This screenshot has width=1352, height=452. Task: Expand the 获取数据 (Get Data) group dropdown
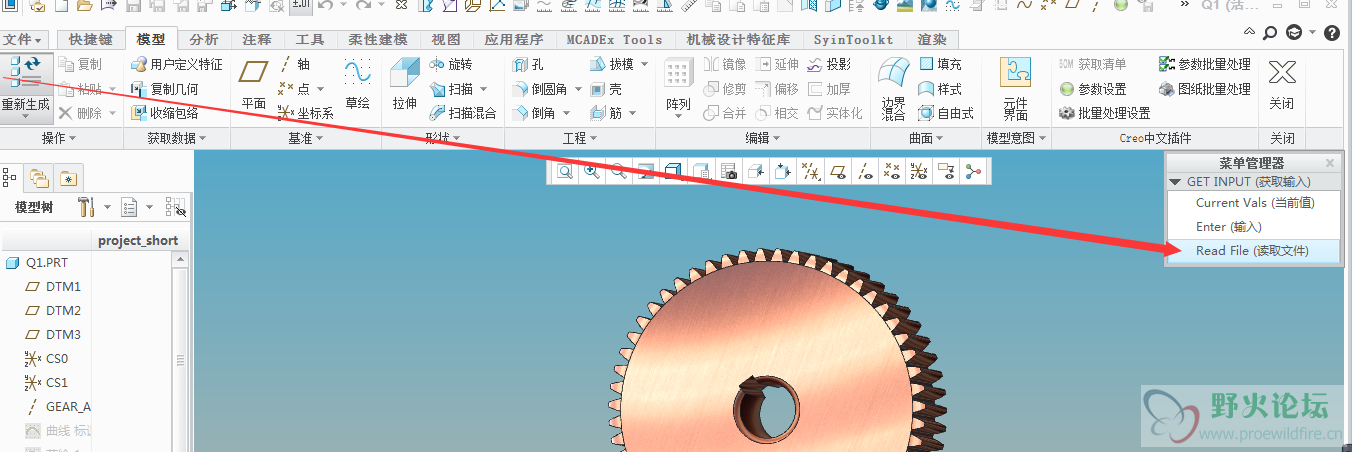176,138
